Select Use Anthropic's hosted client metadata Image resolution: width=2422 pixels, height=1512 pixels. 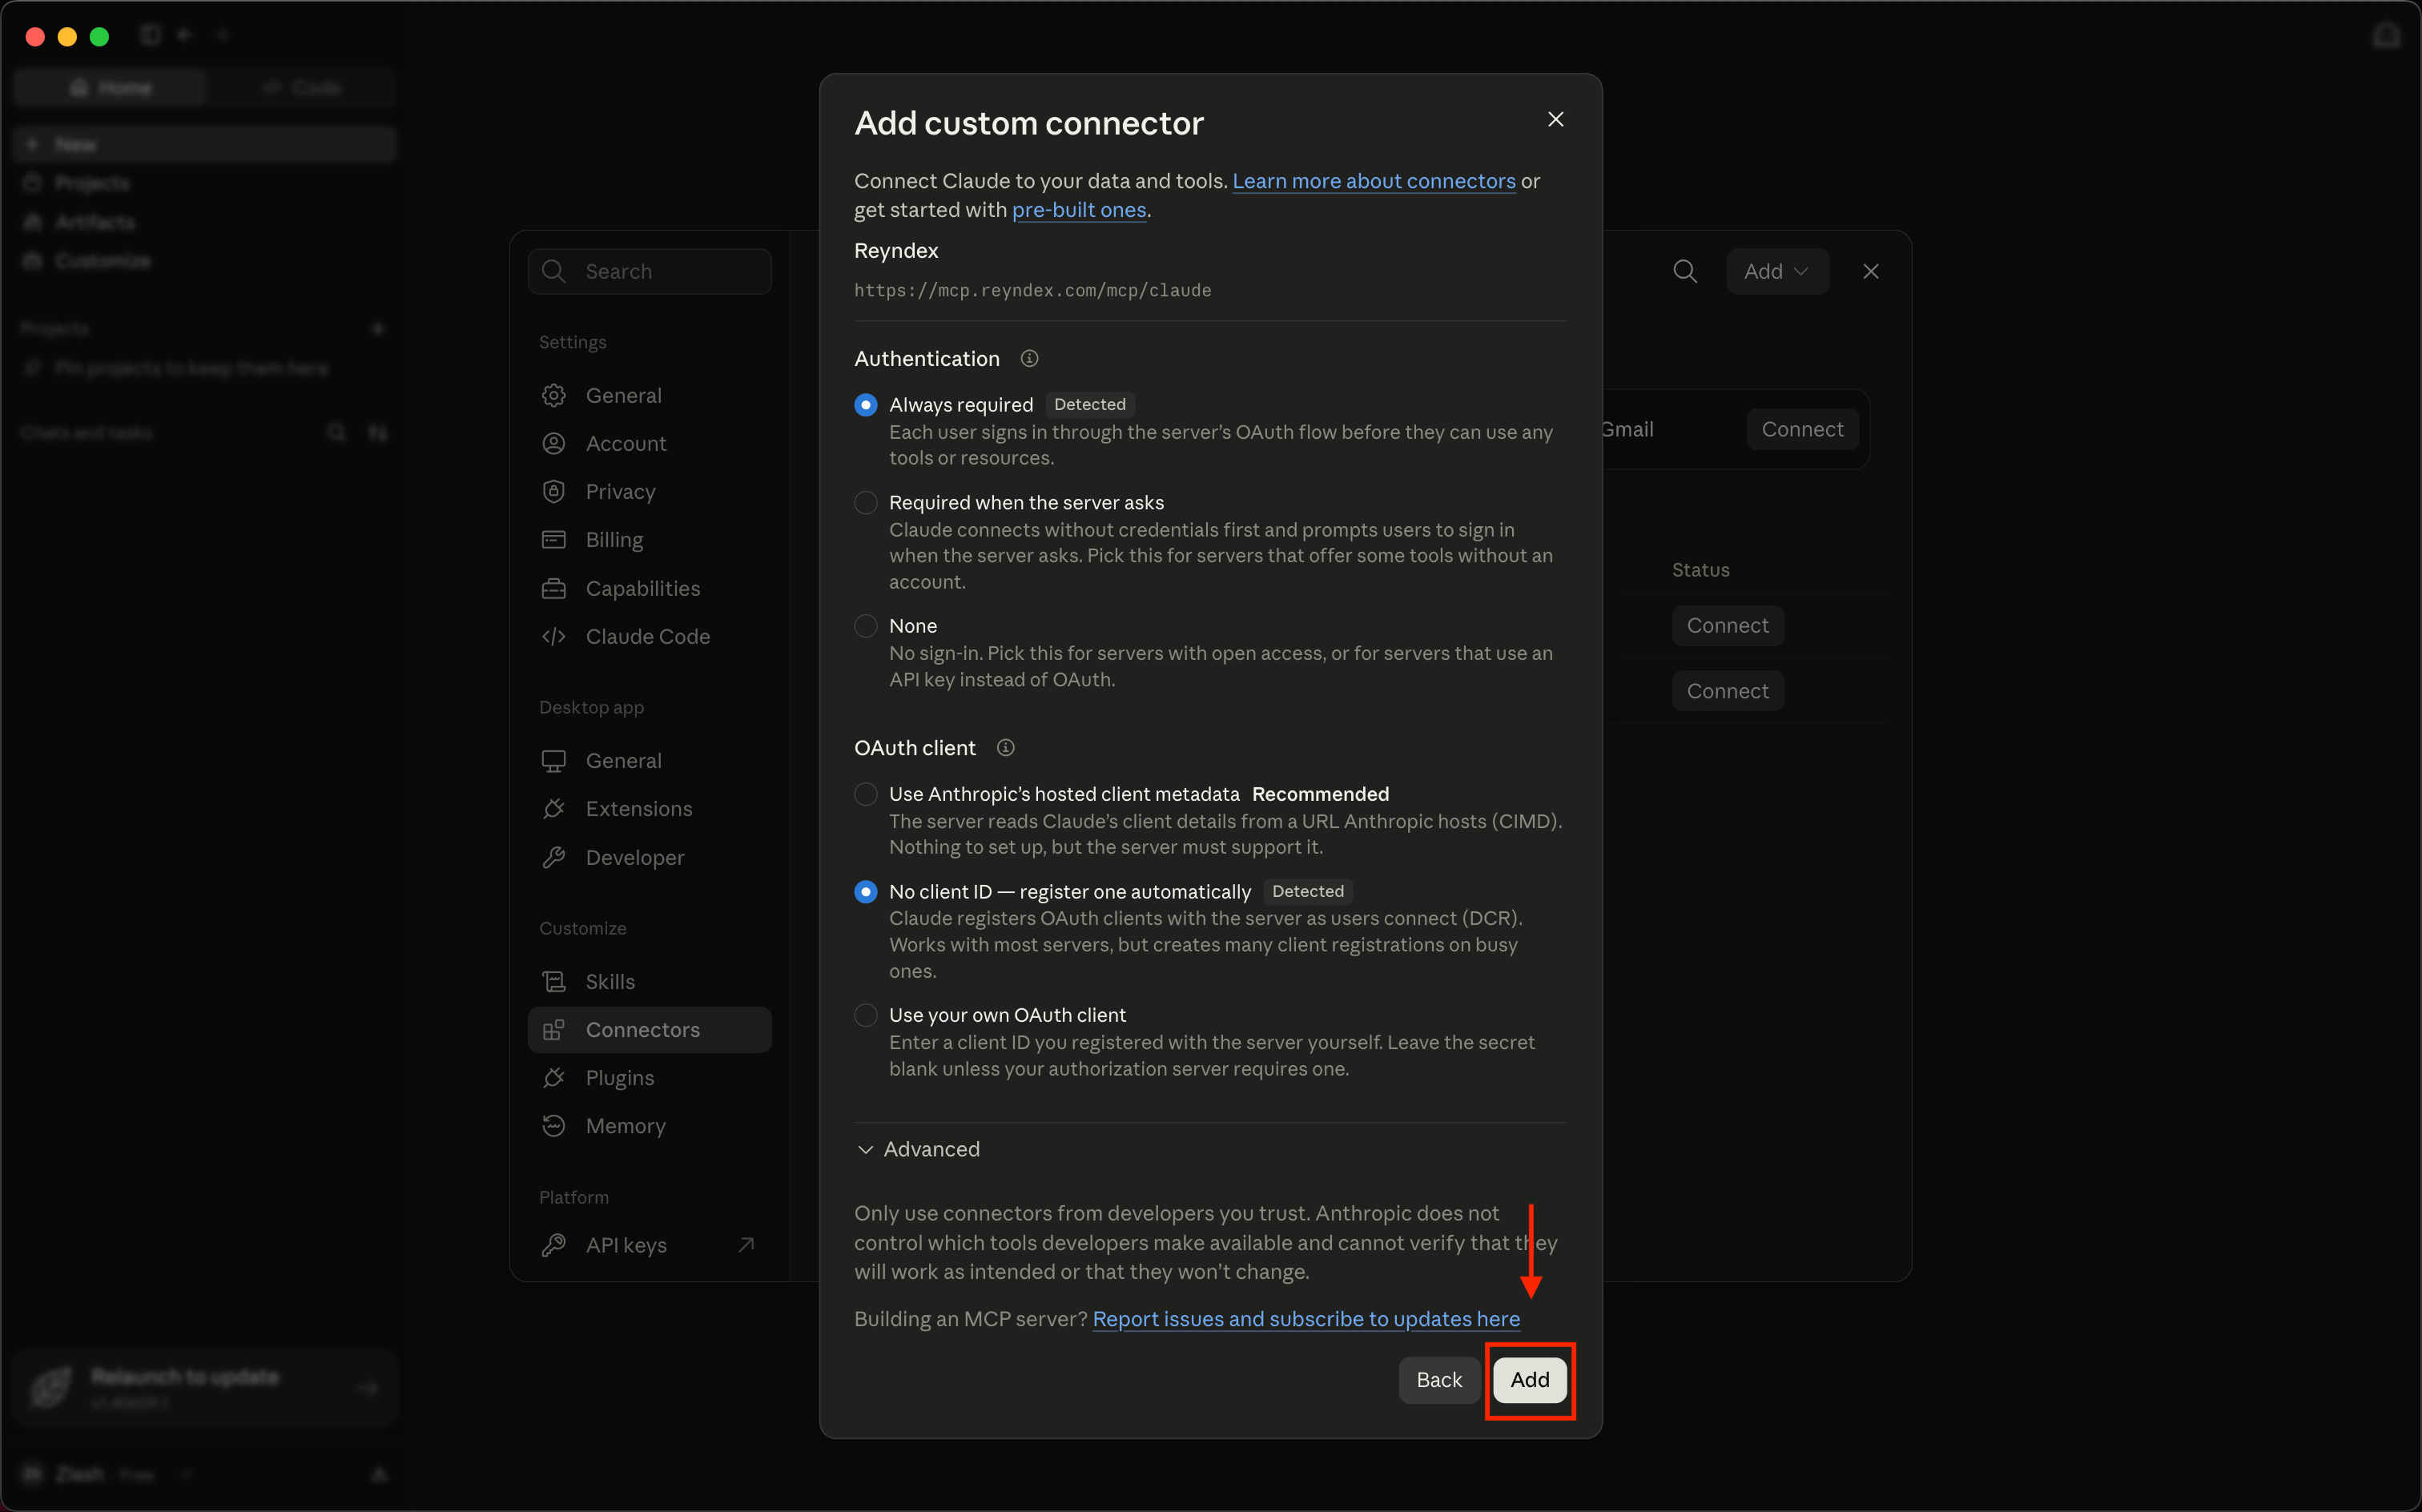(x=866, y=794)
